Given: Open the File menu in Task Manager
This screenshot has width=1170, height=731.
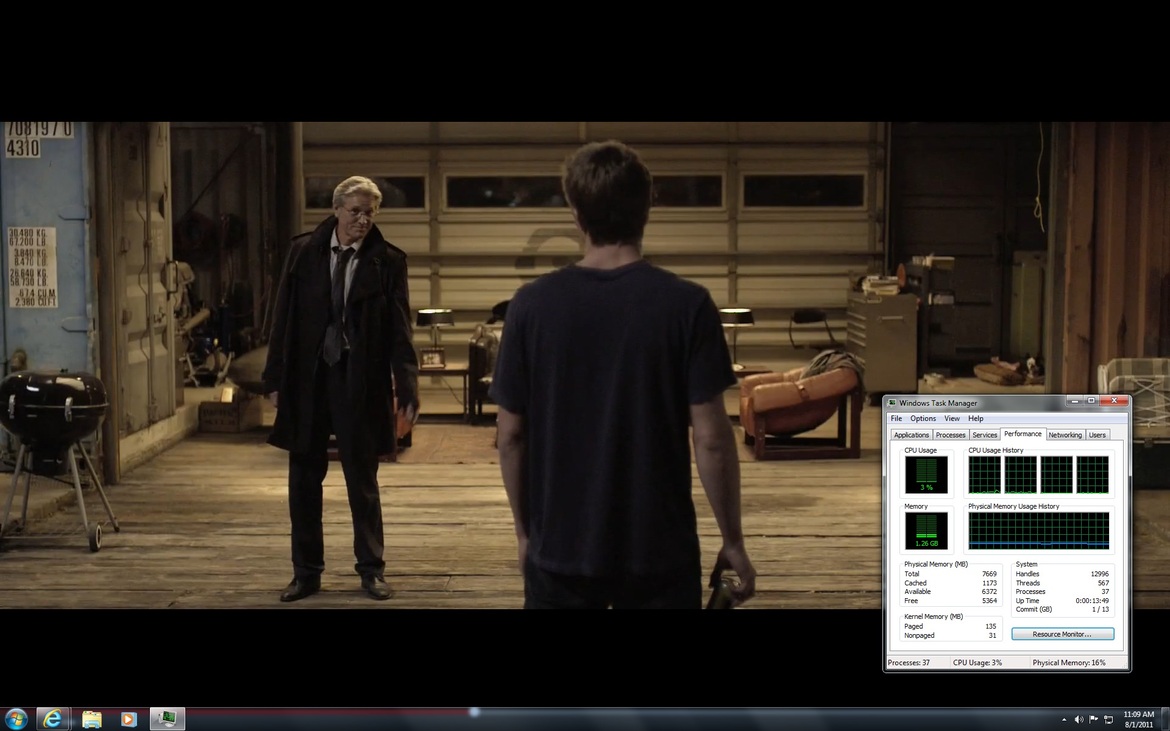Looking at the screenshot, I should (x=896, y=418).
